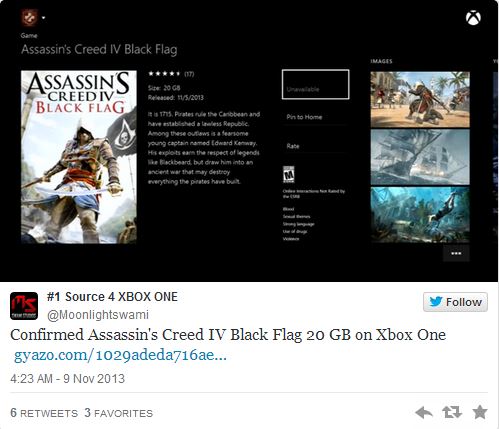Open the @Moonlightswami handle link
The image size is (499, 429).
98,315
